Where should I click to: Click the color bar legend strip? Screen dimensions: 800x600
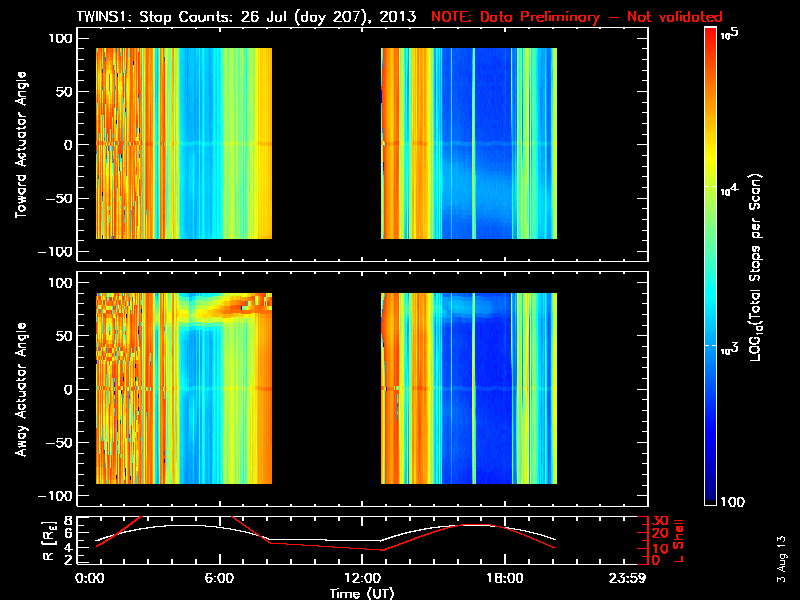click(x=711, y=266)
